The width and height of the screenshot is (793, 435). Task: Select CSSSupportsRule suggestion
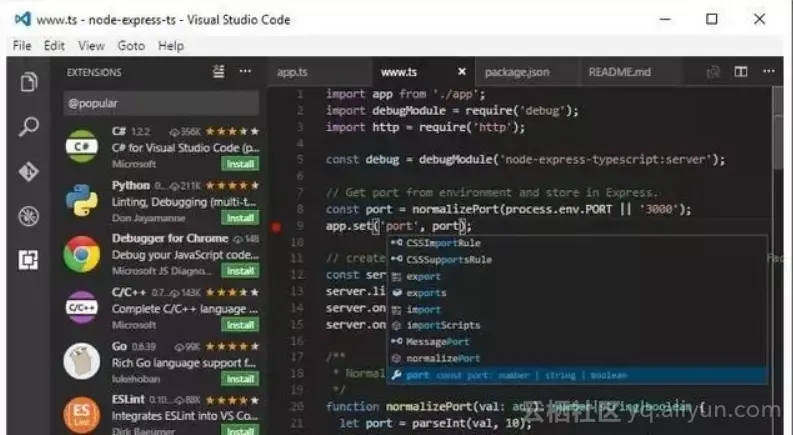click(x=577, y=259)
